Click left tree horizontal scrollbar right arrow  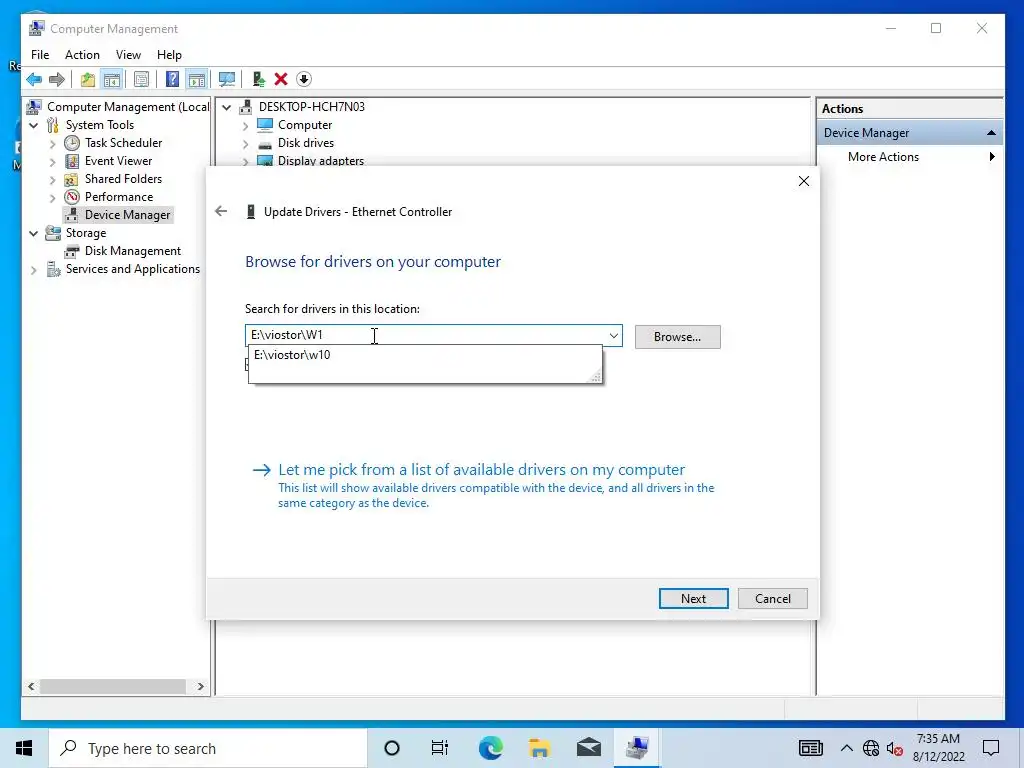click(x=200, y=686)
